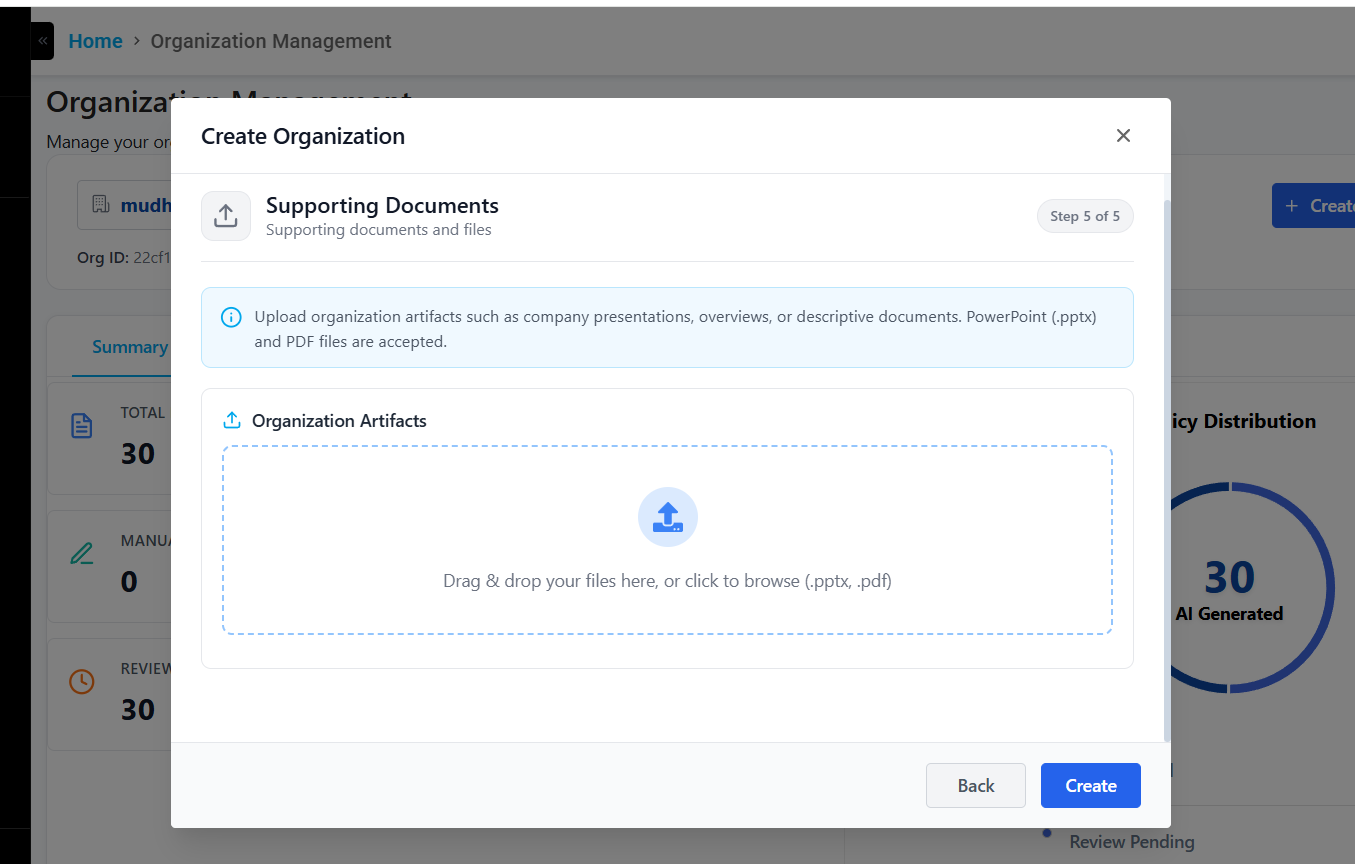The width and height of the screenshot is (1355, 864).
Task: Click the background blue Create button
Action: tap(1313, 205)
